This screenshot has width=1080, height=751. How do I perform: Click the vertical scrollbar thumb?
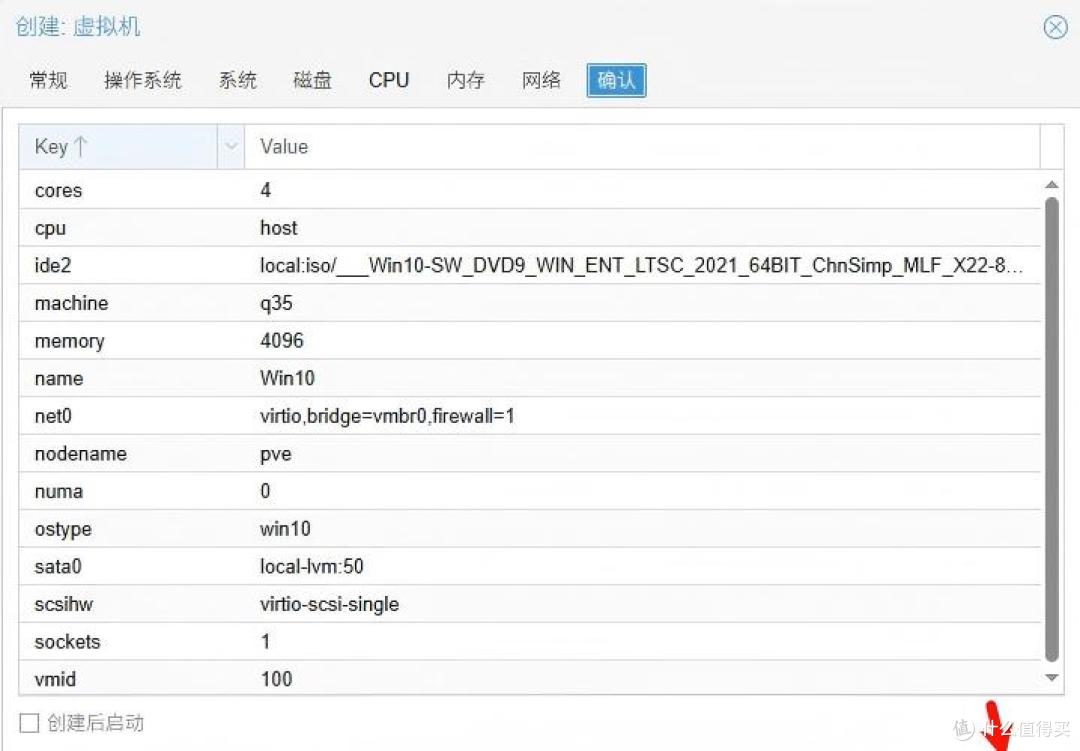[x=1051, y=429]
